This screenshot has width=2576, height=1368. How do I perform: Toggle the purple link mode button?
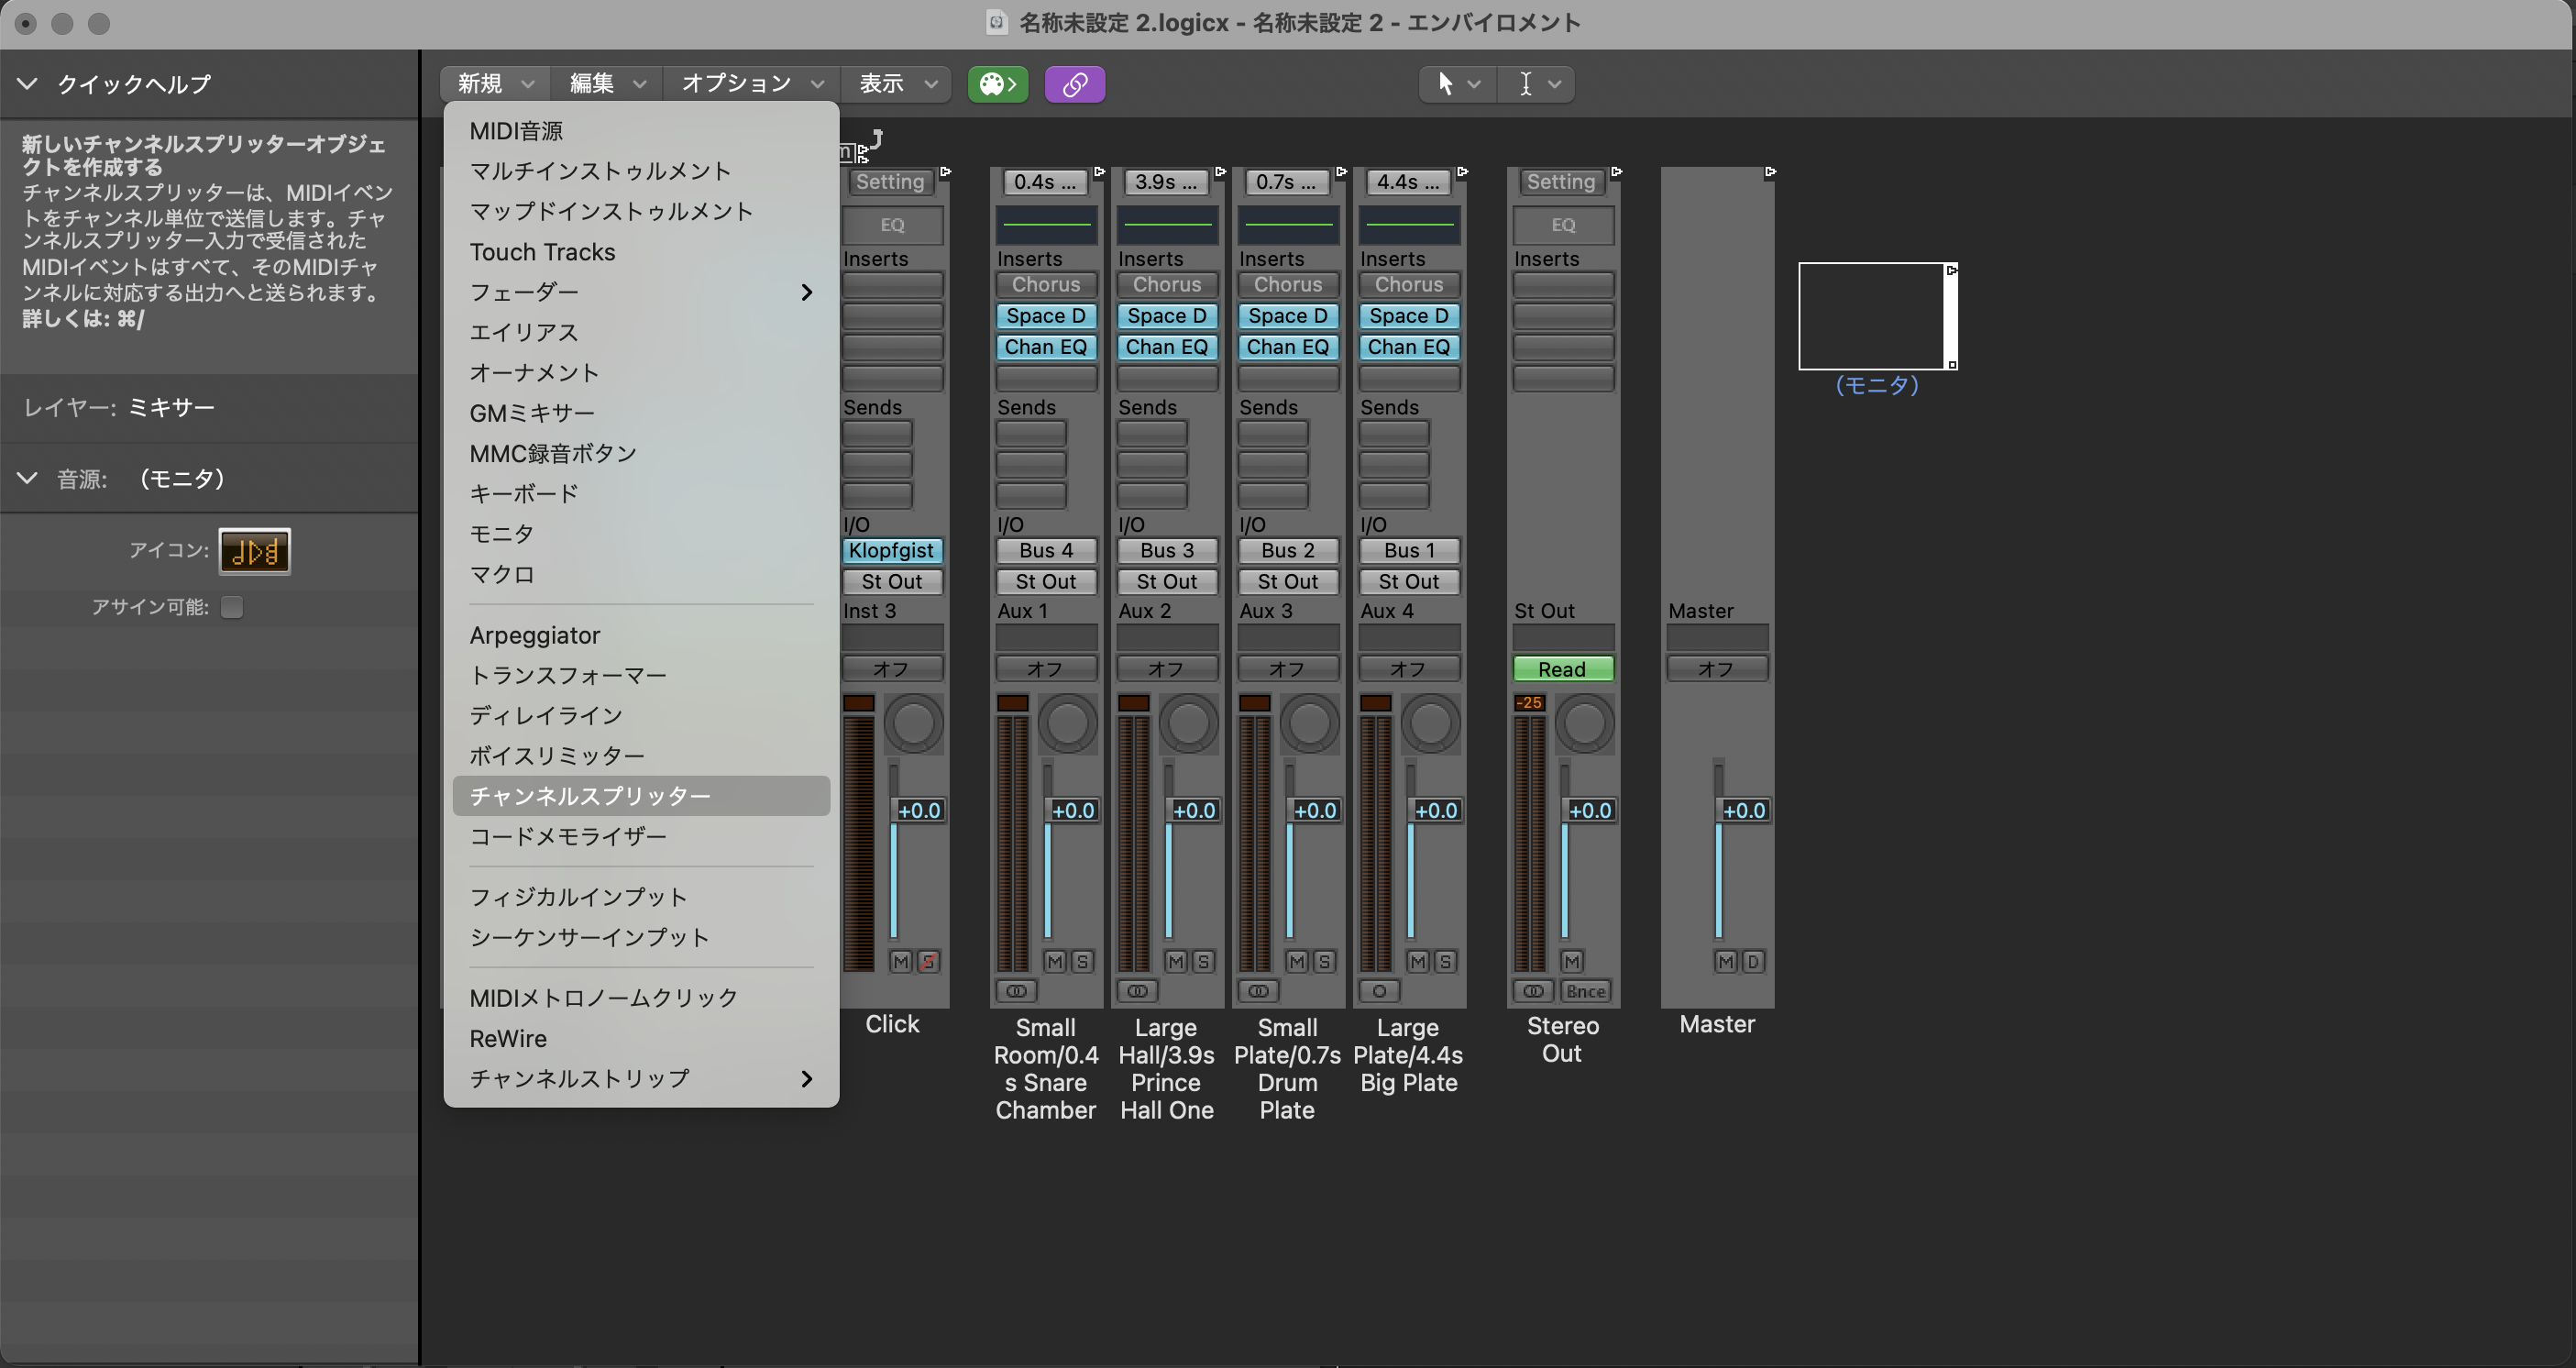coord(1074,84)
